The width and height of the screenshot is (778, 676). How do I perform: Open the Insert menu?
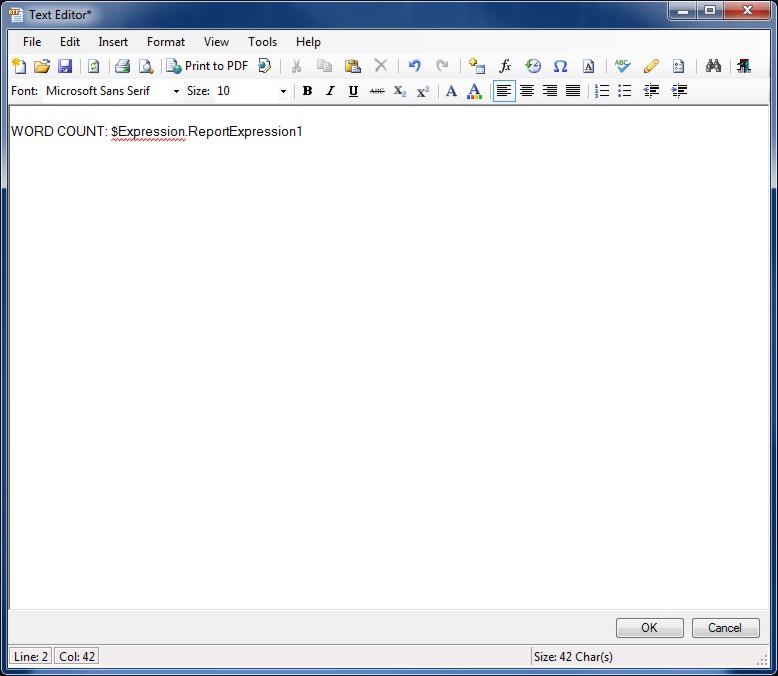tap(113, 42)
